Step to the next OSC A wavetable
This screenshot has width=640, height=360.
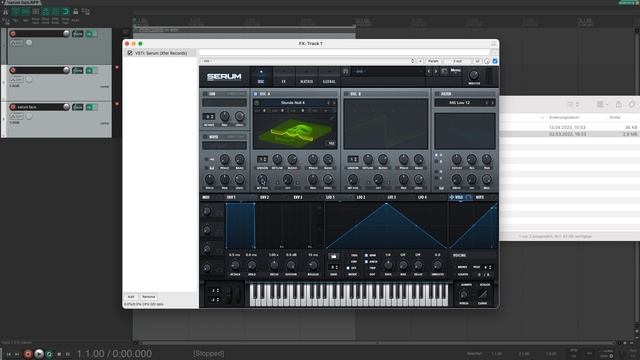334,103
